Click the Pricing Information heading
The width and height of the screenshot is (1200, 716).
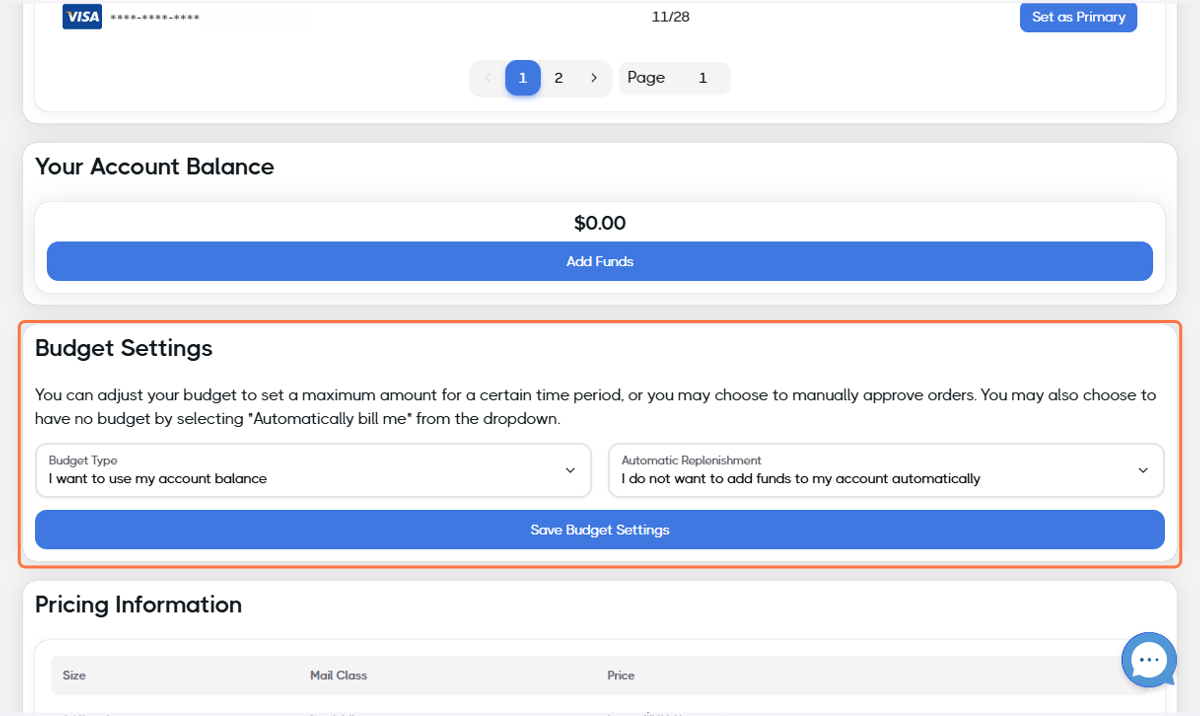[138, 605]
